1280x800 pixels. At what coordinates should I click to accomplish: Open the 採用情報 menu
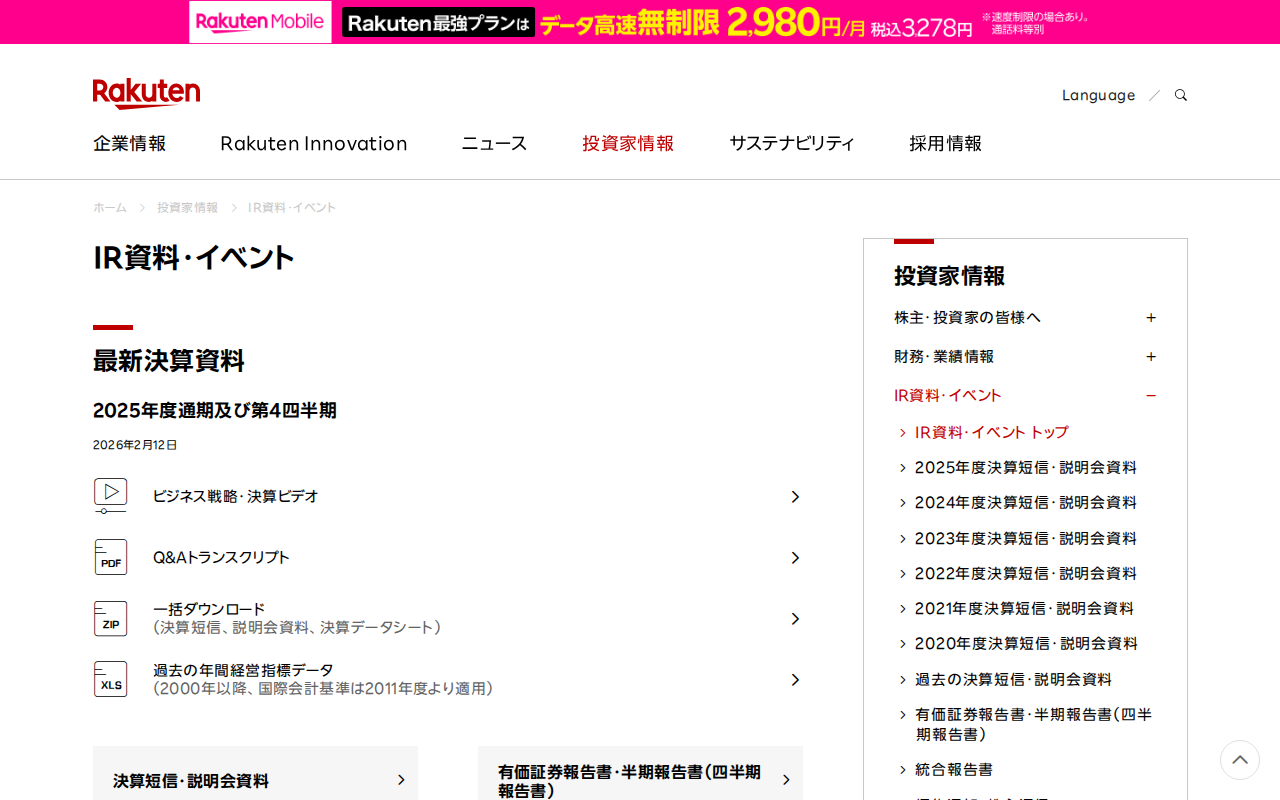pos(945,143)
